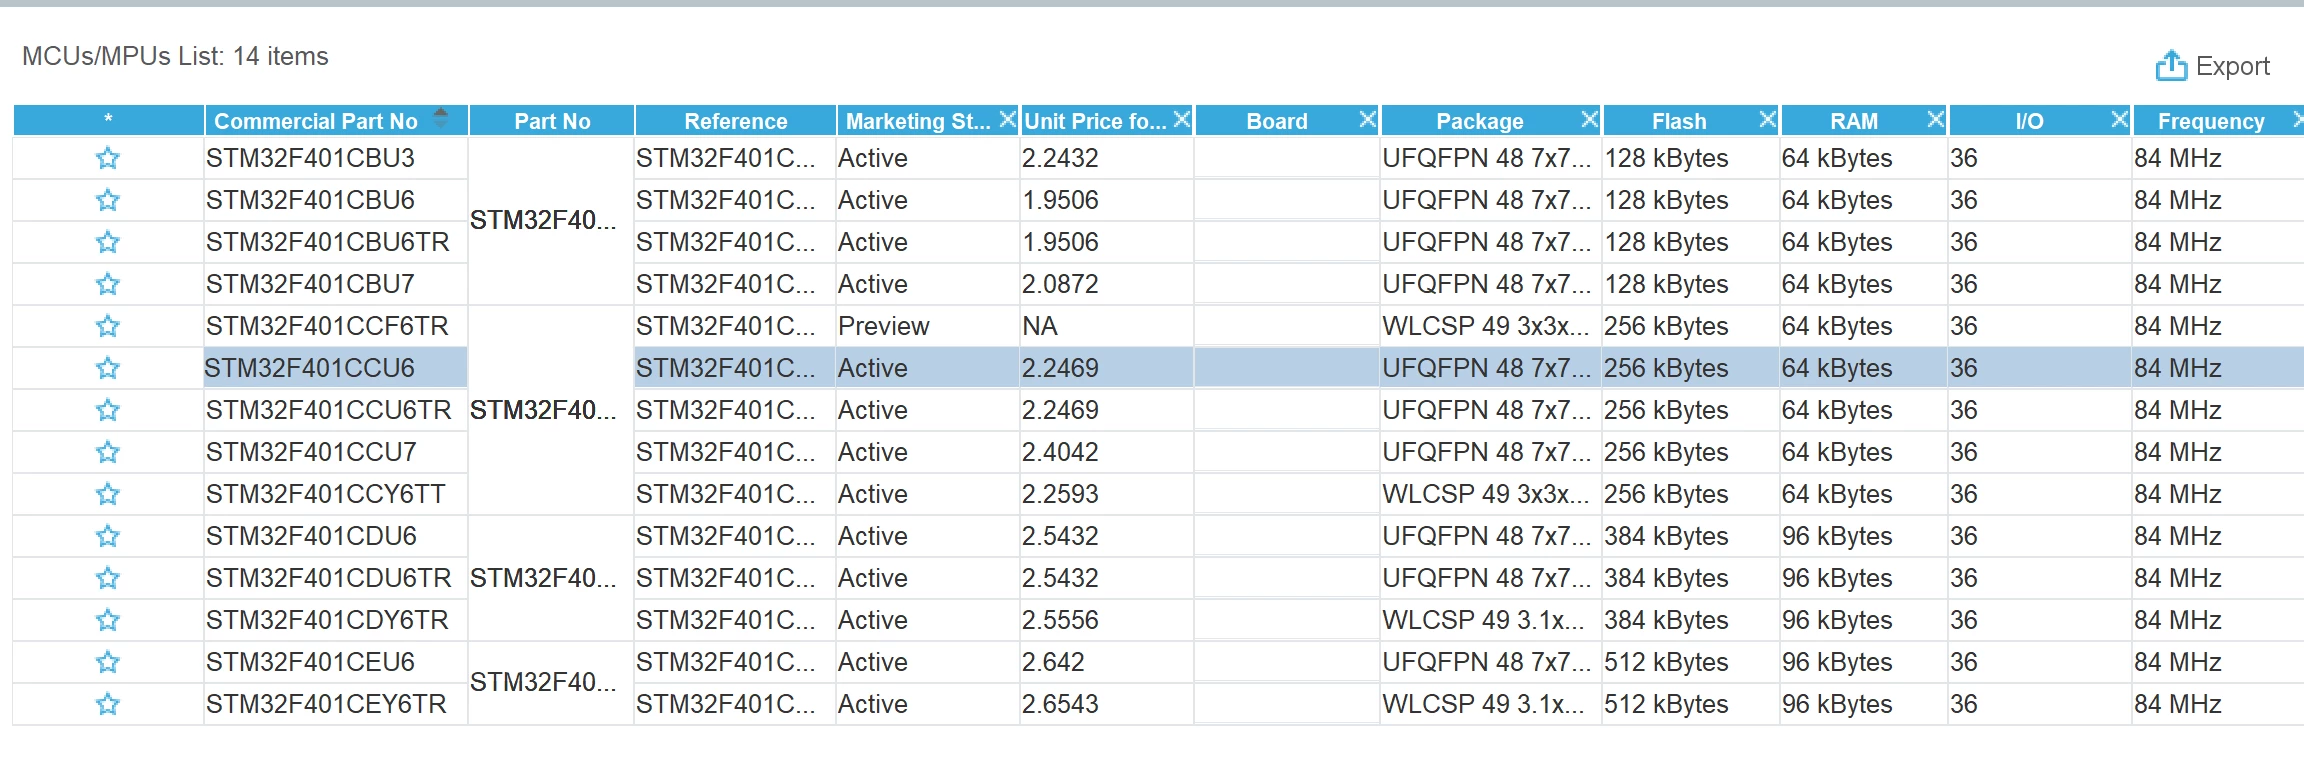This screenshot has height=760, width=2304.
Task: Mark STM32F401CCF6TR as favorite
Action: point(108,326)
